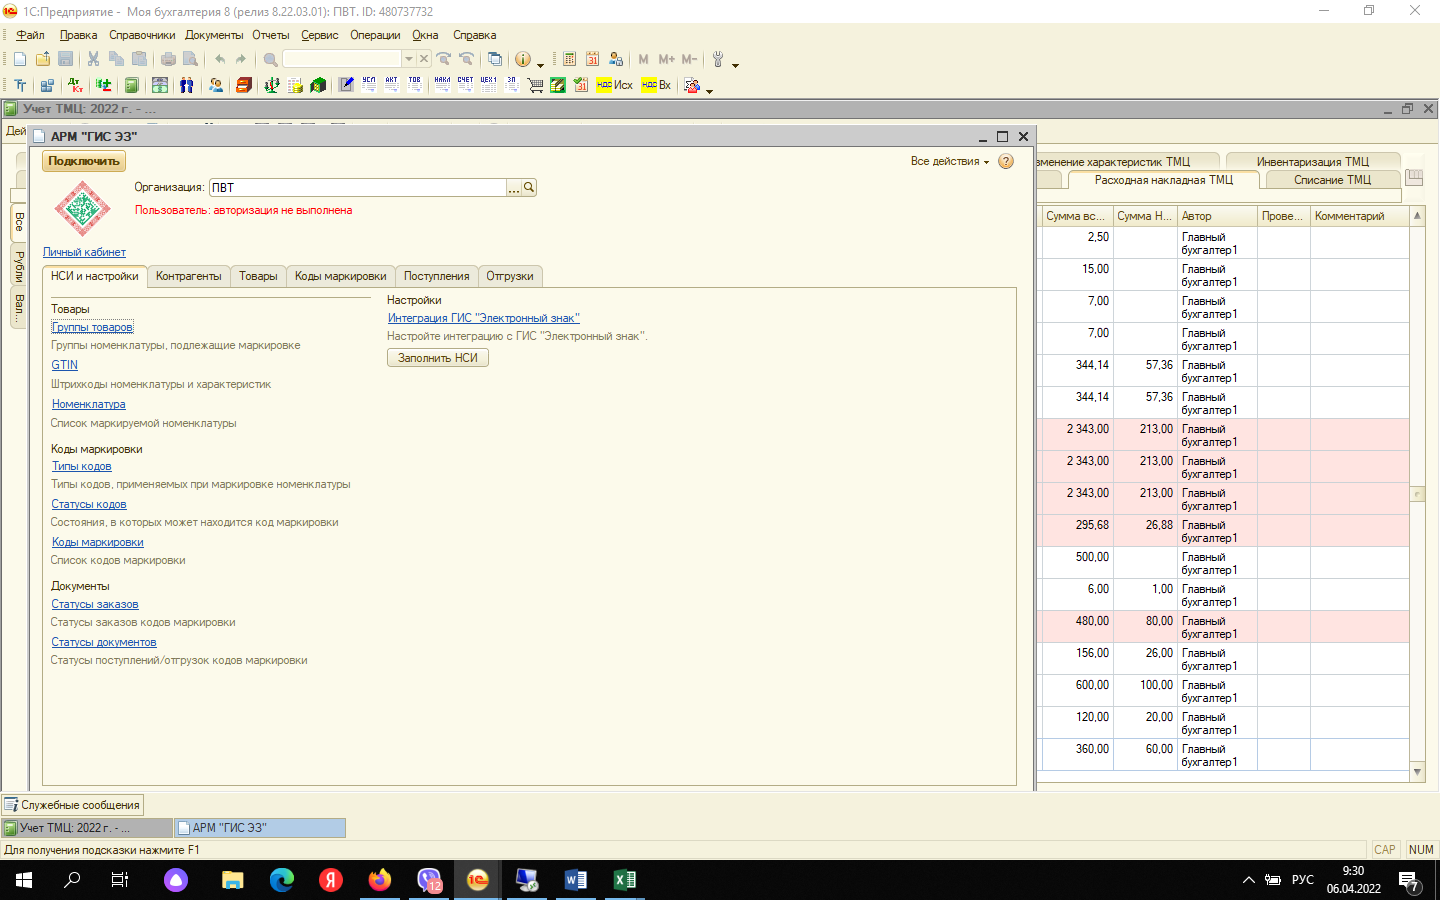
Task: Open help with the question mark icon
Action: coord(1006,161)
